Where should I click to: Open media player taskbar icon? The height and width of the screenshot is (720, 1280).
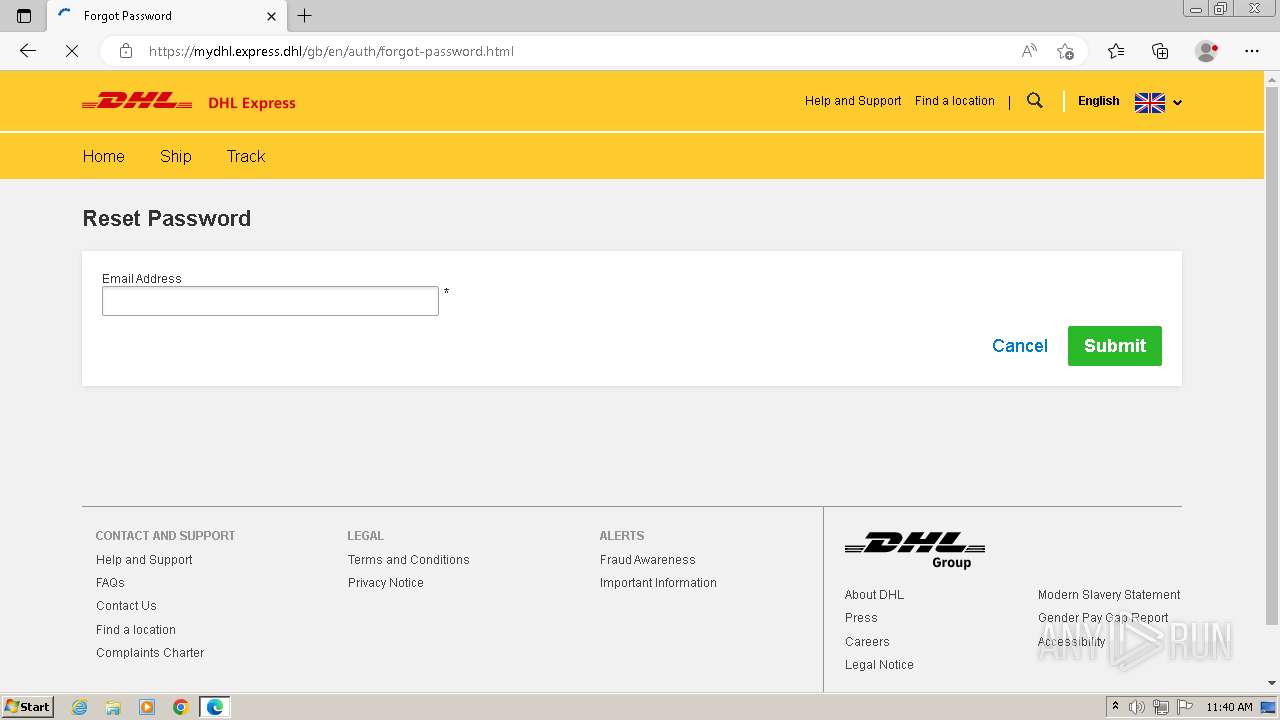[x=147, y=707]
